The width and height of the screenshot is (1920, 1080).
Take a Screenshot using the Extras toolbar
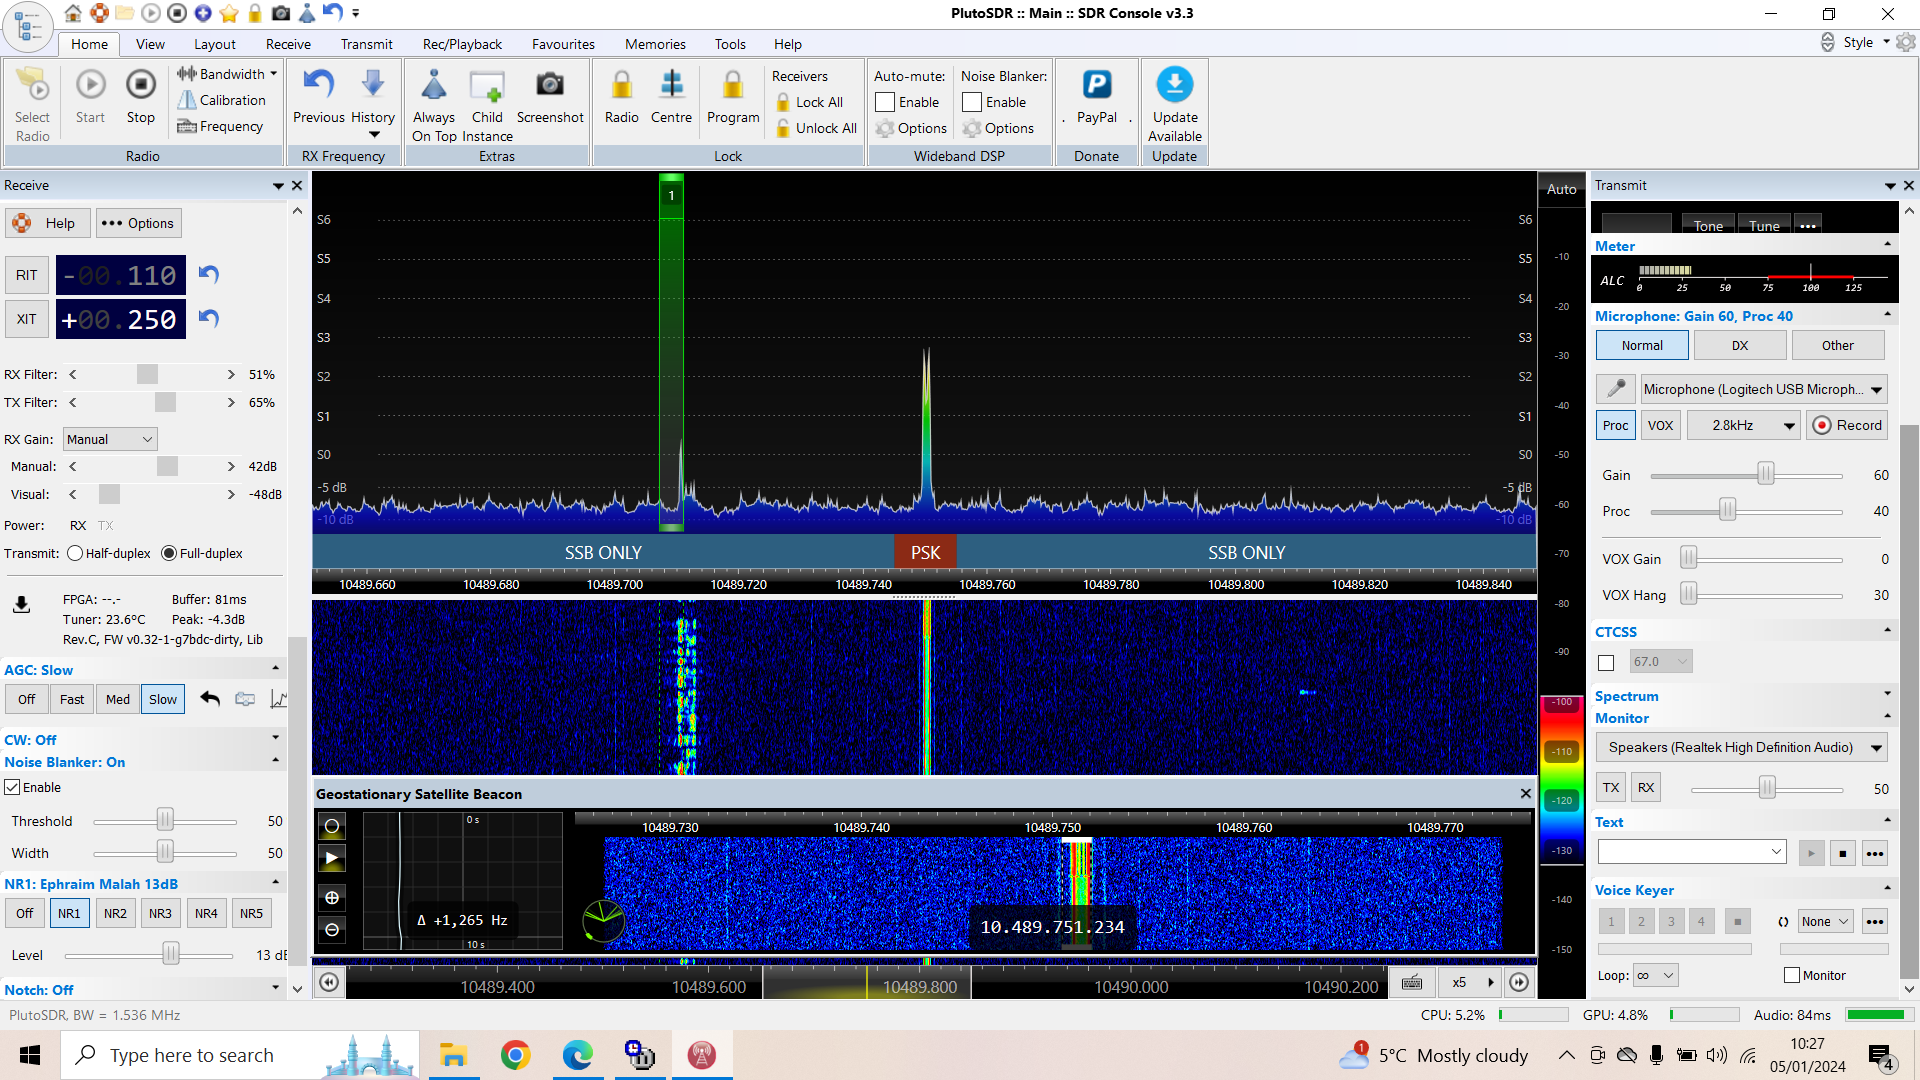point(550,95)
